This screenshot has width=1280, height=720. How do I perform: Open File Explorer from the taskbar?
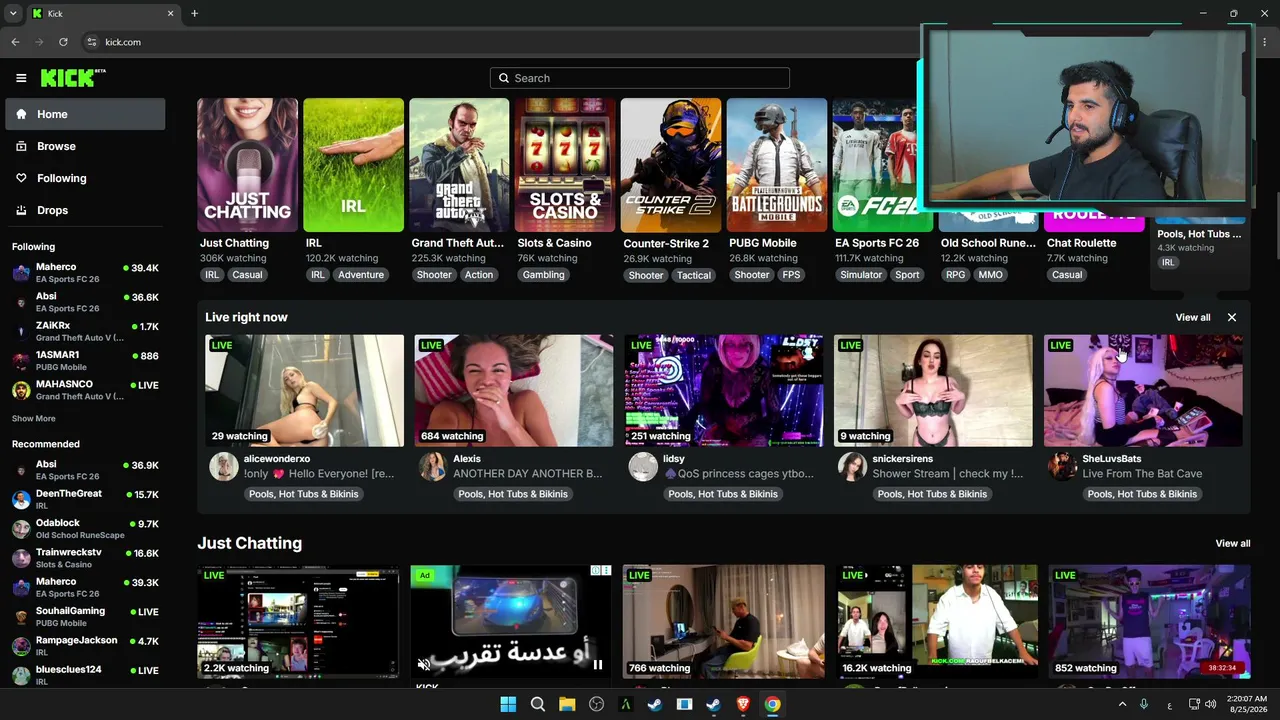pos(567,704)
